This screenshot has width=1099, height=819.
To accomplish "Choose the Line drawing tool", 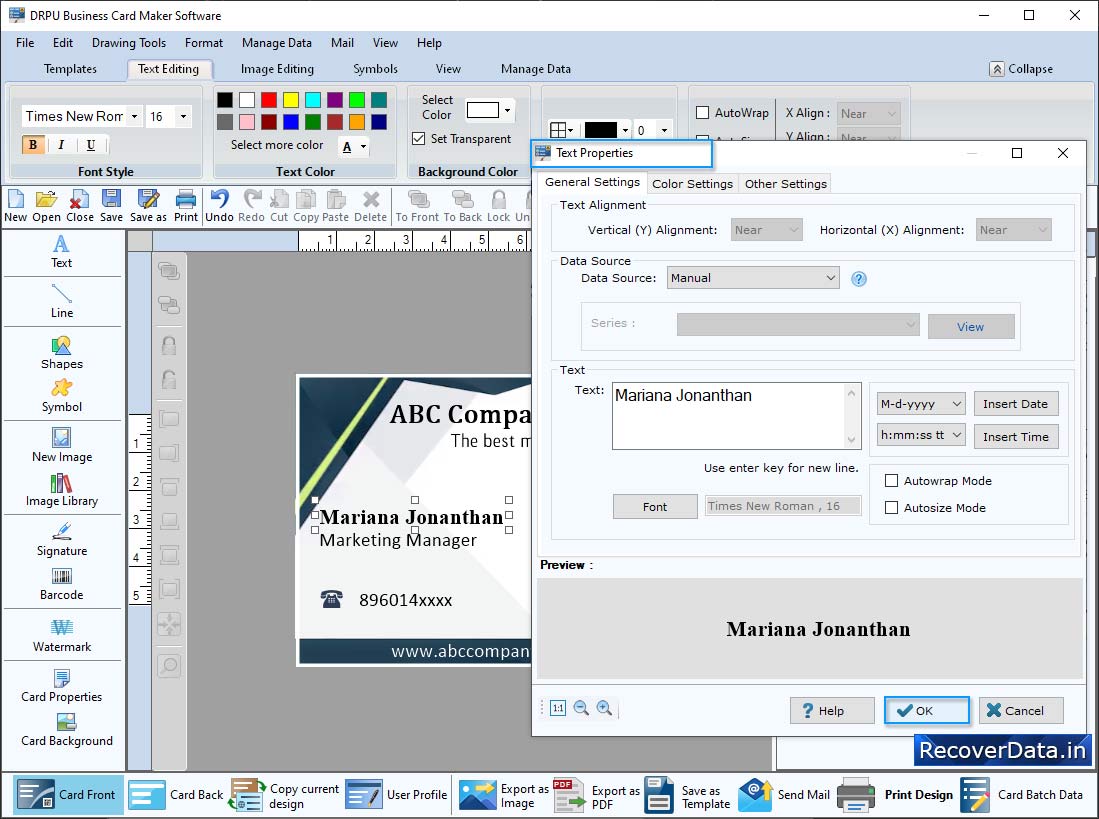I will 62,301.
